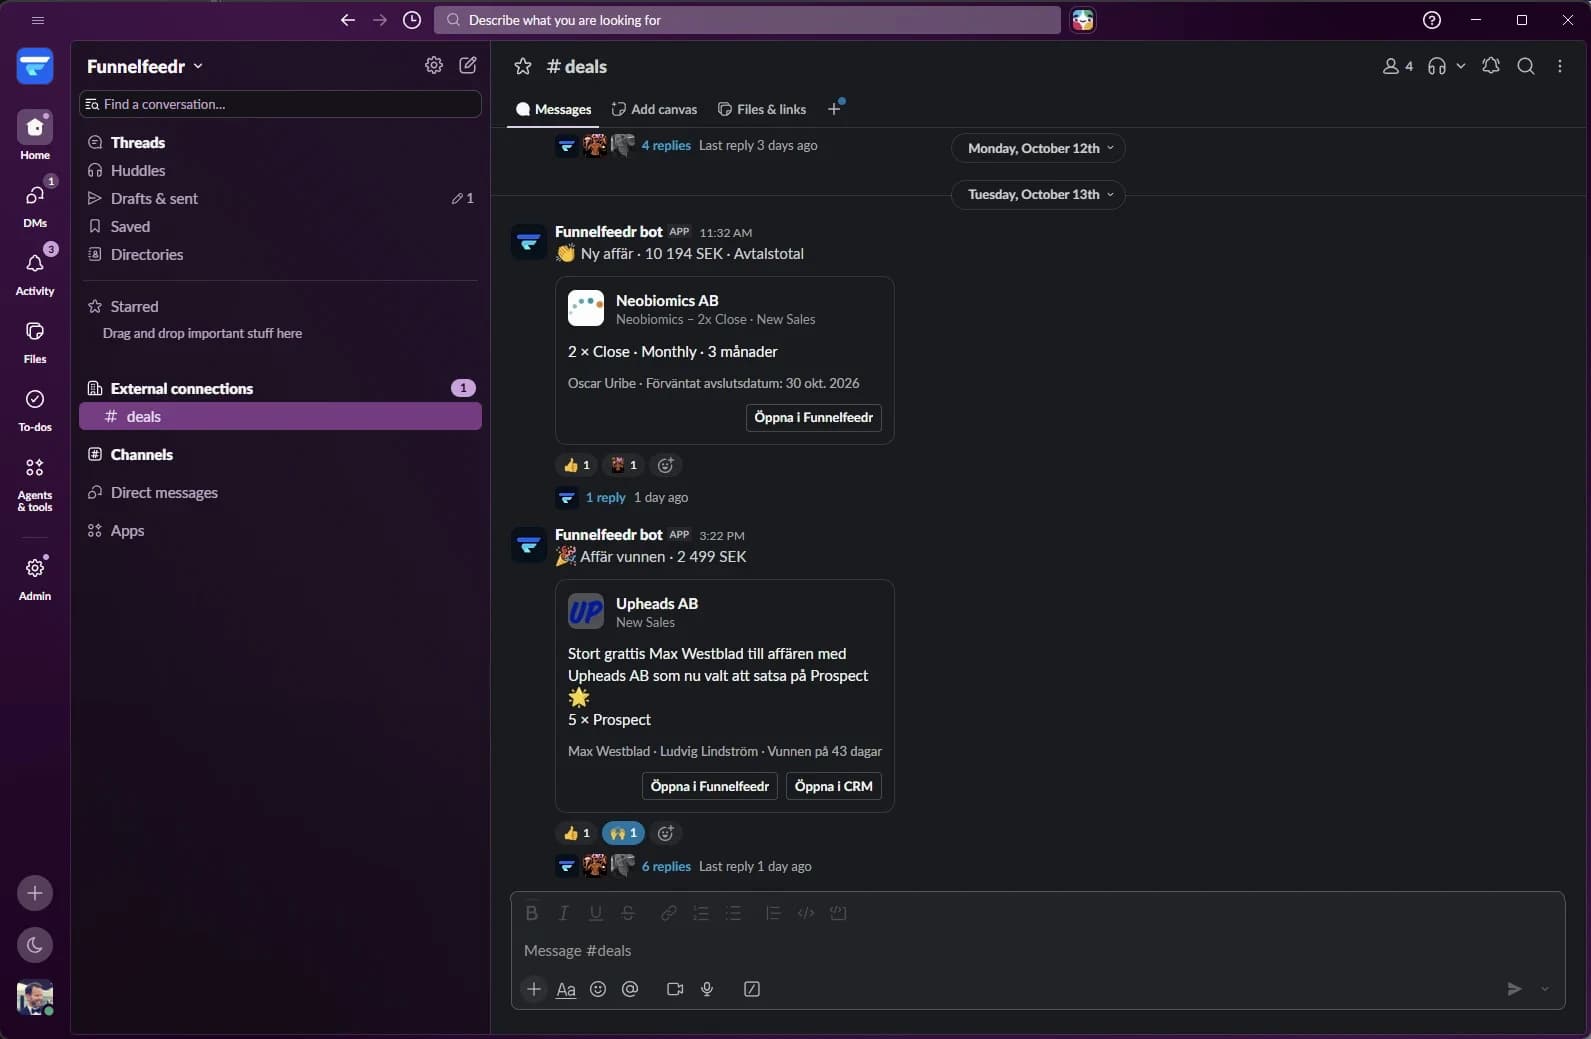The height and width of the screenshot is (1039, 1591).
Task: Open channel notification bell settings
Action: tap(1490, 66)
